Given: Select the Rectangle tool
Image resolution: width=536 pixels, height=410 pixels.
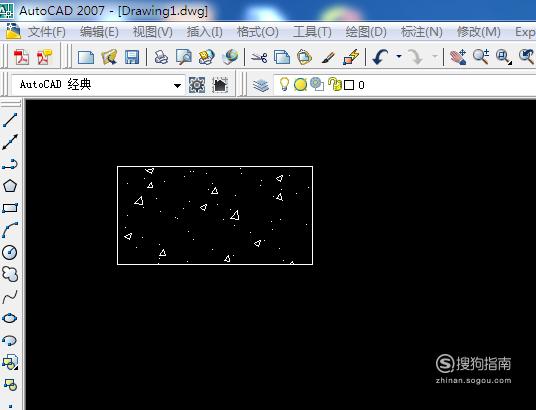Looking at the screenshot, I should click(x=10, y=208).
